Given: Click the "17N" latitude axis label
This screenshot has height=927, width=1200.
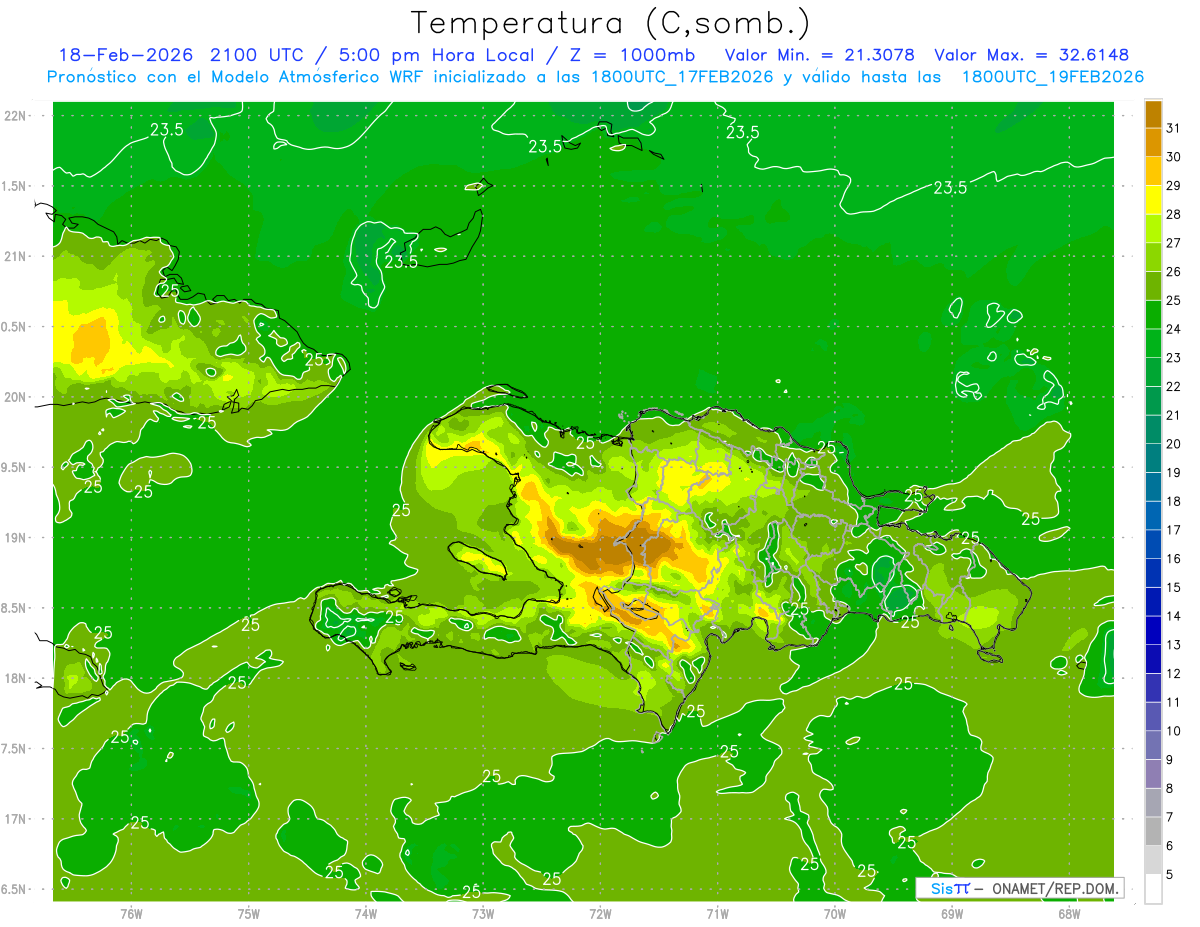Looking at the screenshot, I should coord(16,820).
